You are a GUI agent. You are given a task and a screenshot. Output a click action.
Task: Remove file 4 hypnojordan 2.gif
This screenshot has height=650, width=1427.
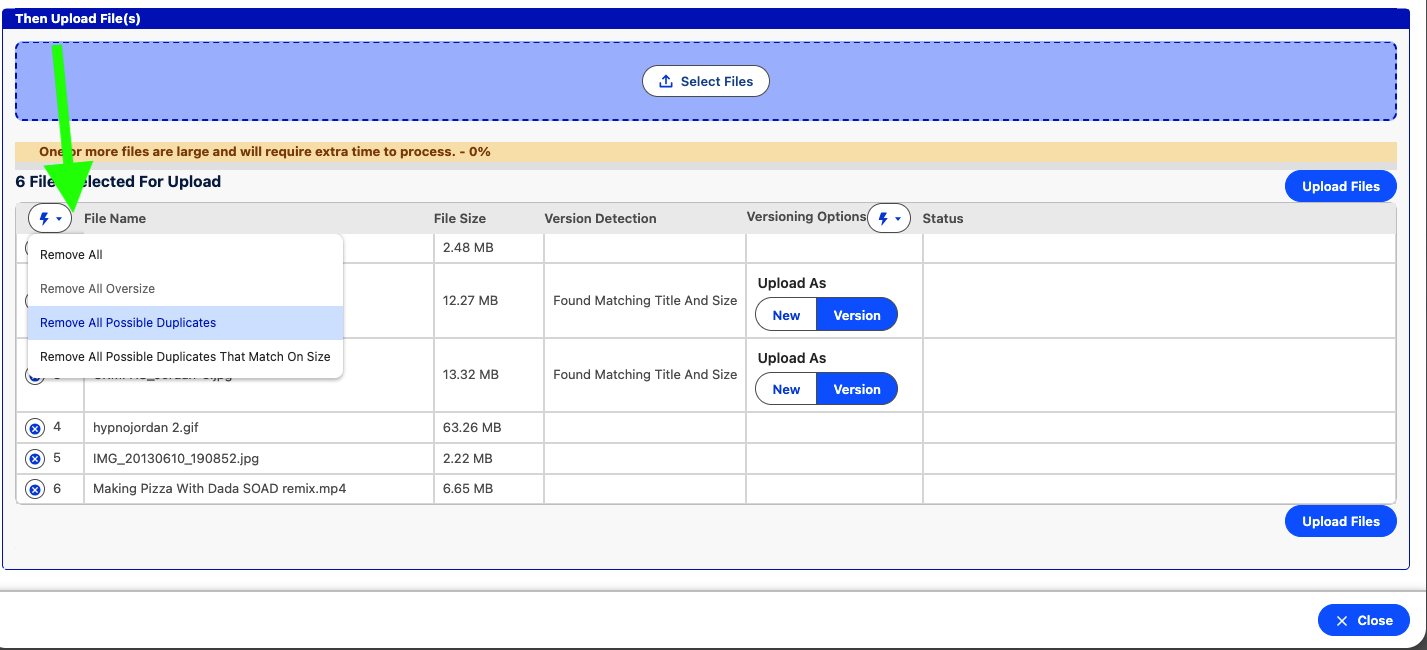click(x=35, y=428)
